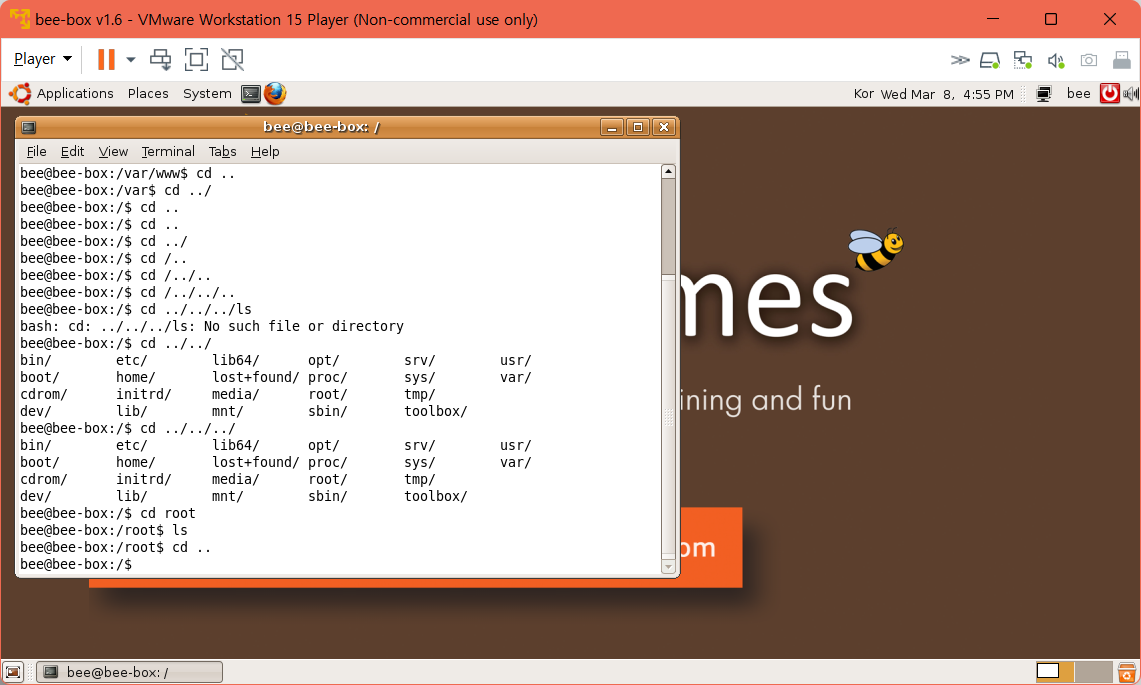Screen dimensions: 1141x685
Task: Expand the VMware devices chevron
Action: 960,60
